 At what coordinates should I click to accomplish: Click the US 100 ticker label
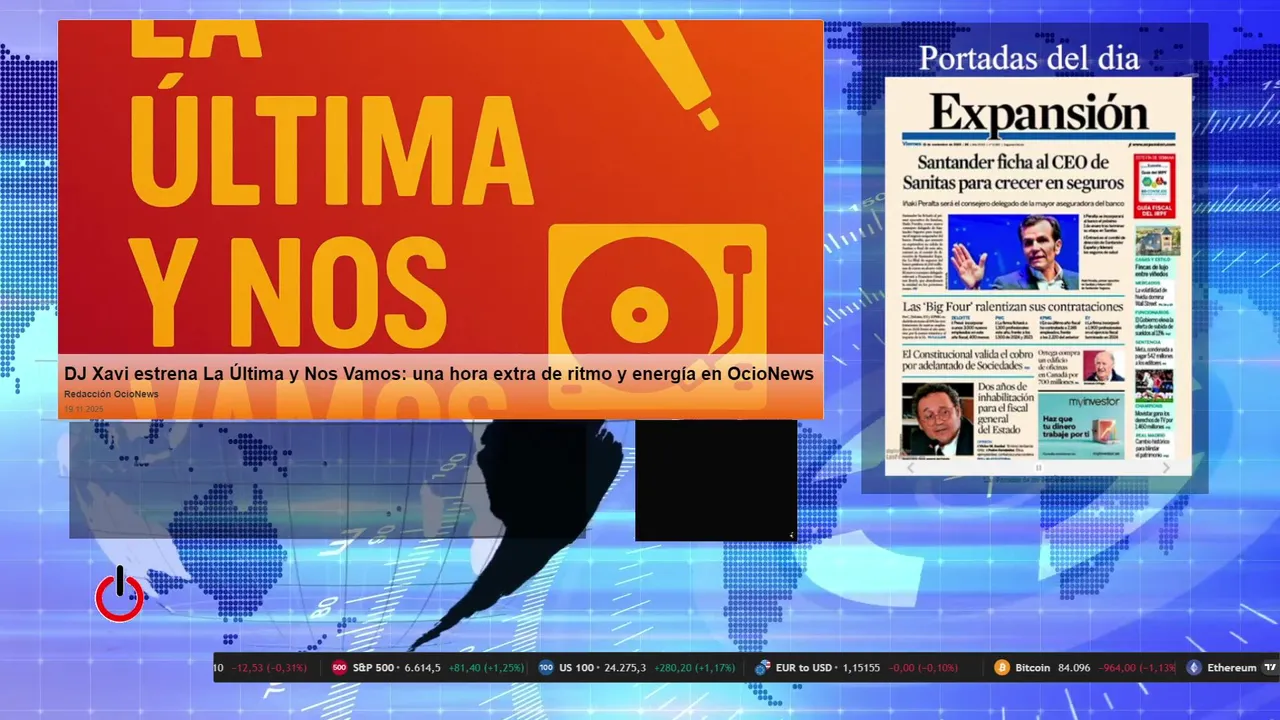click(577, 667)
